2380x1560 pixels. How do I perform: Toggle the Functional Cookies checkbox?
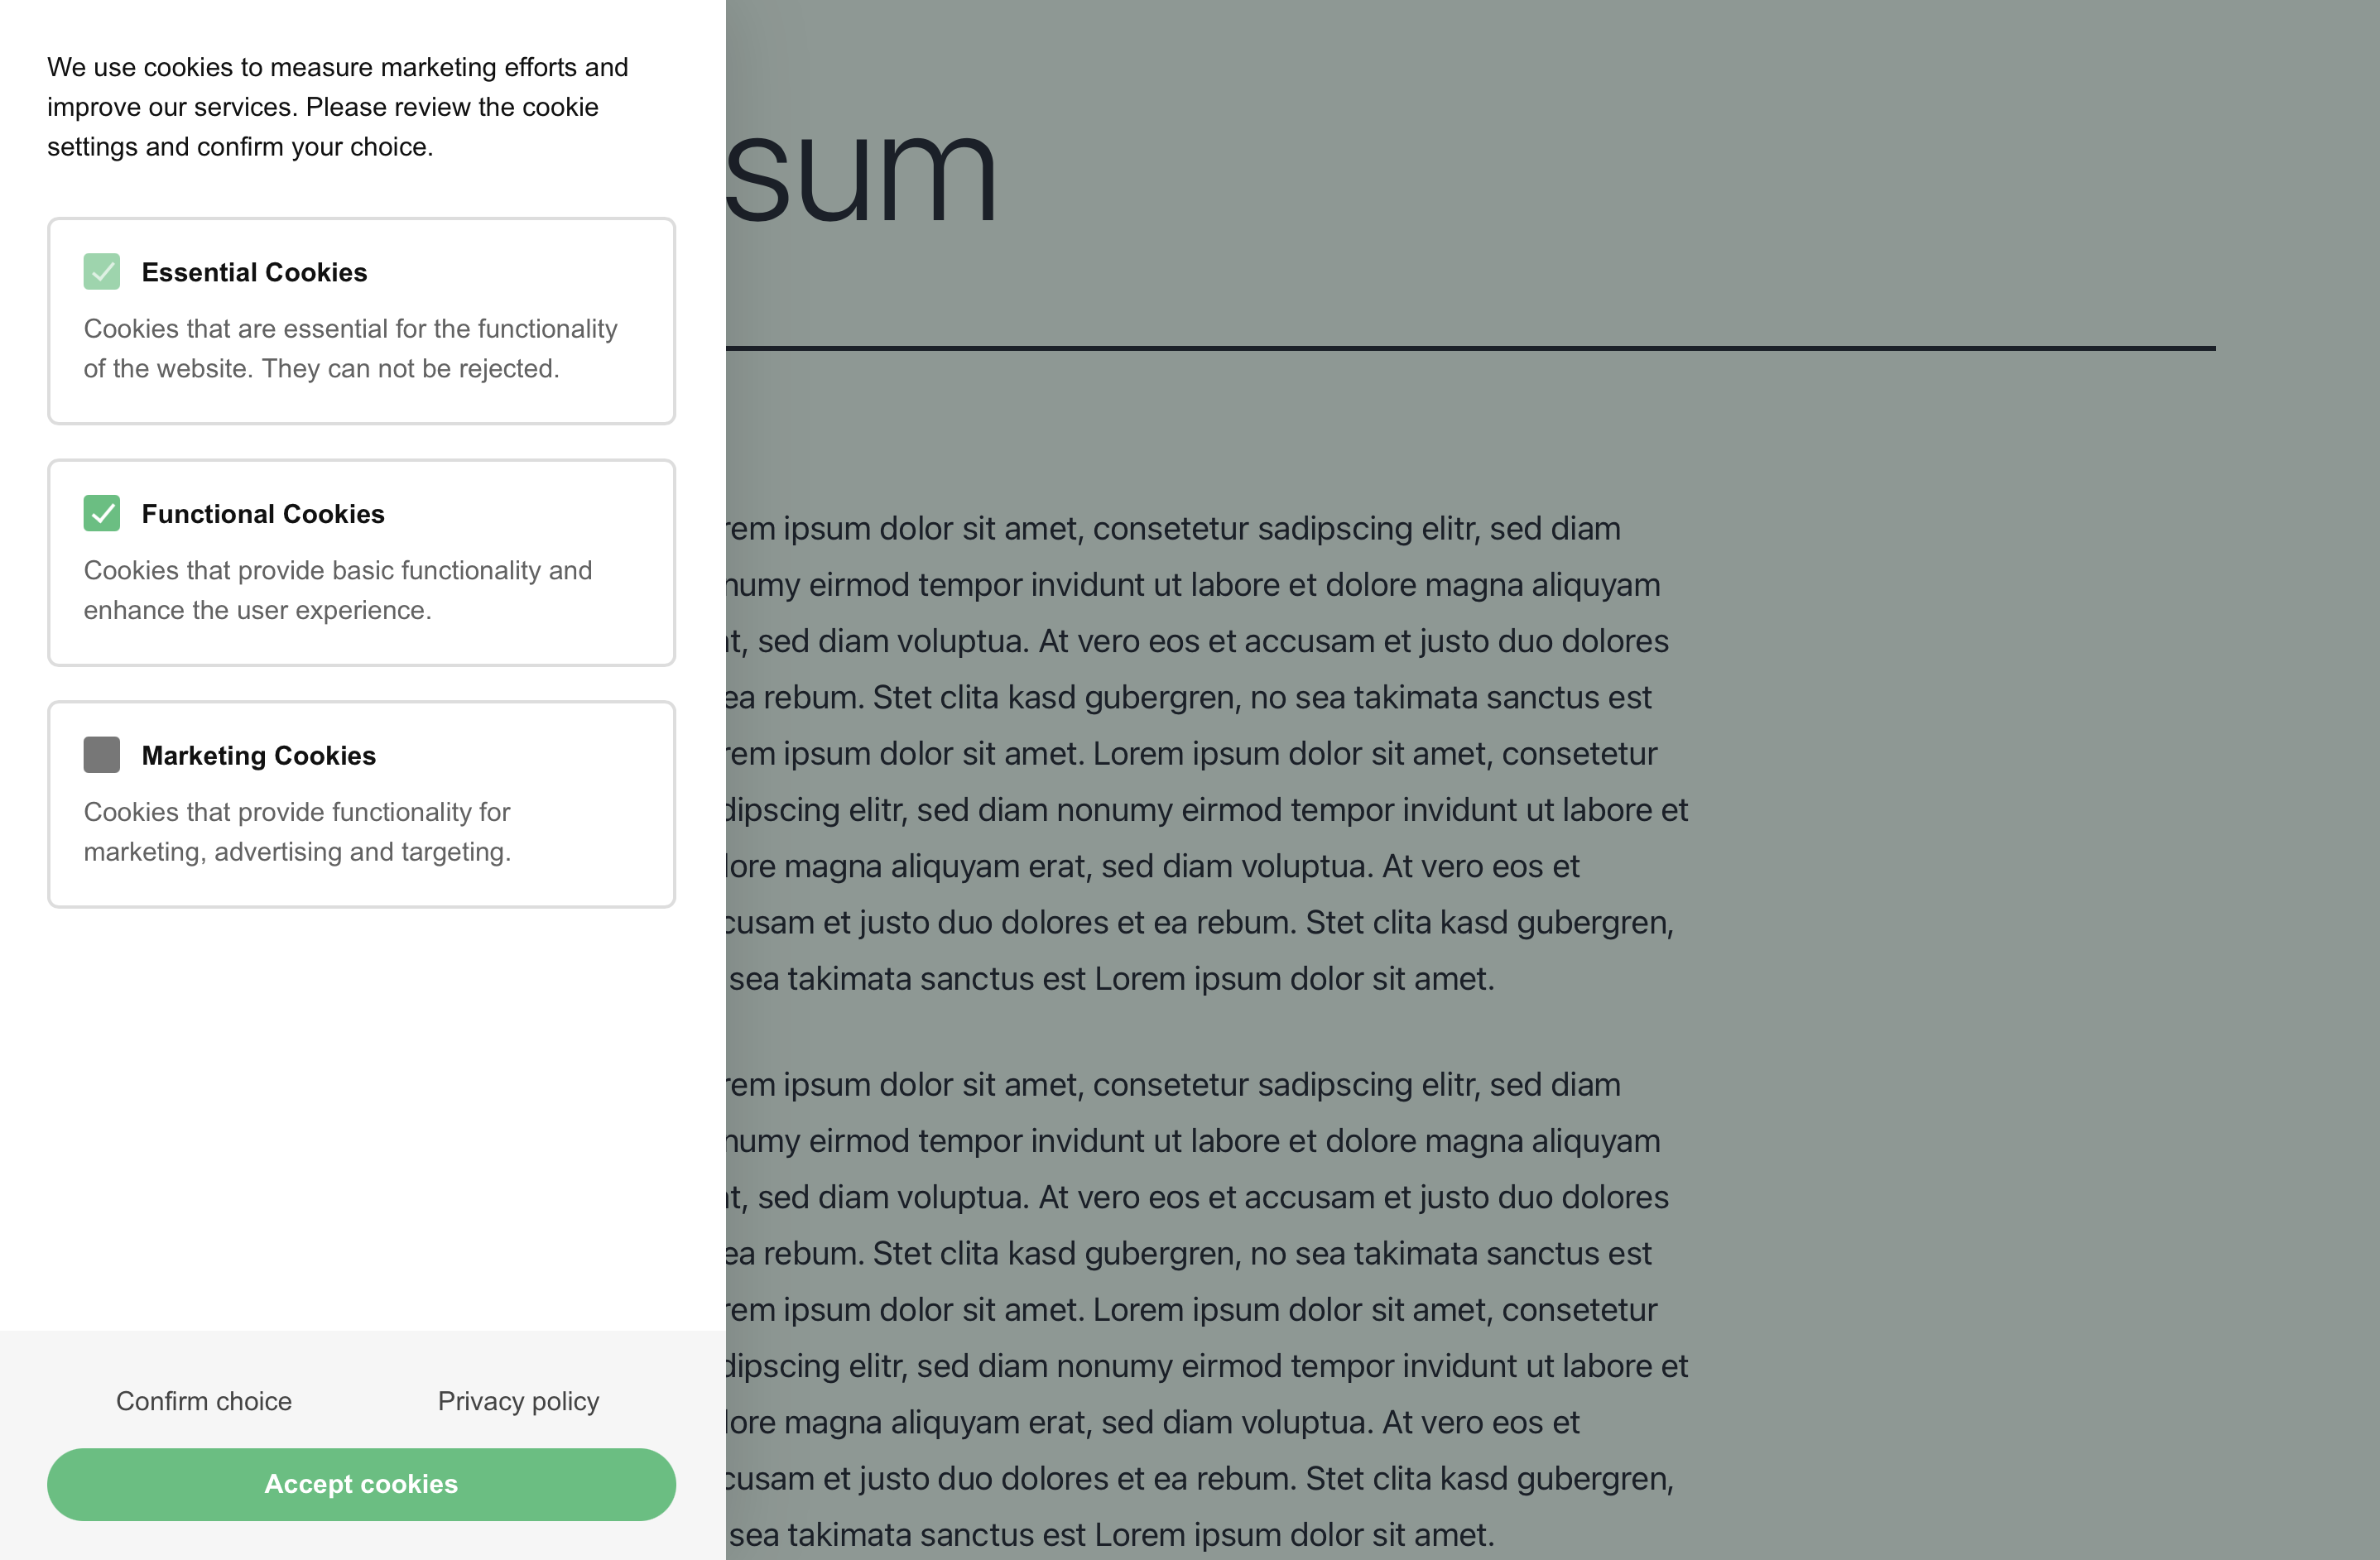coord(101,512)
